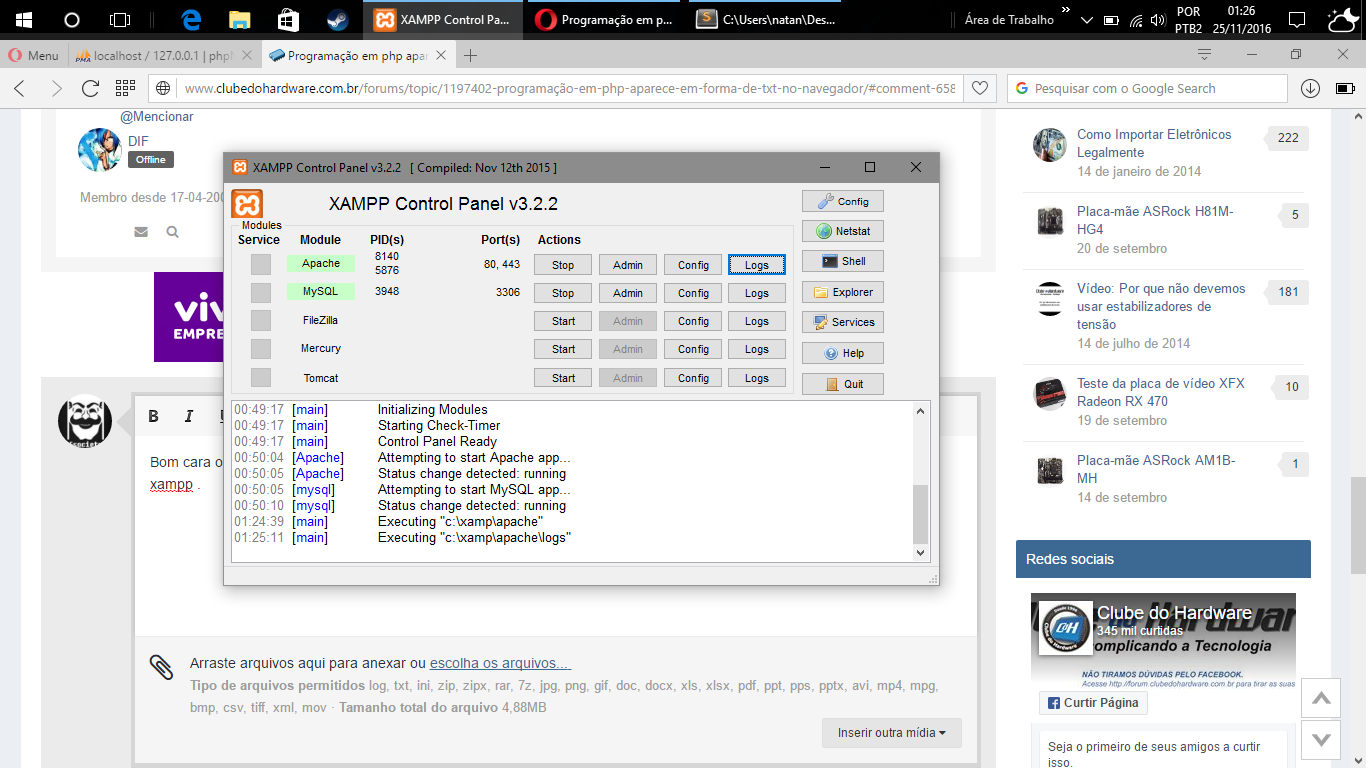Launch Microsoft Edge from taskbar
The image size is (1366, 768).
[191, 19]
